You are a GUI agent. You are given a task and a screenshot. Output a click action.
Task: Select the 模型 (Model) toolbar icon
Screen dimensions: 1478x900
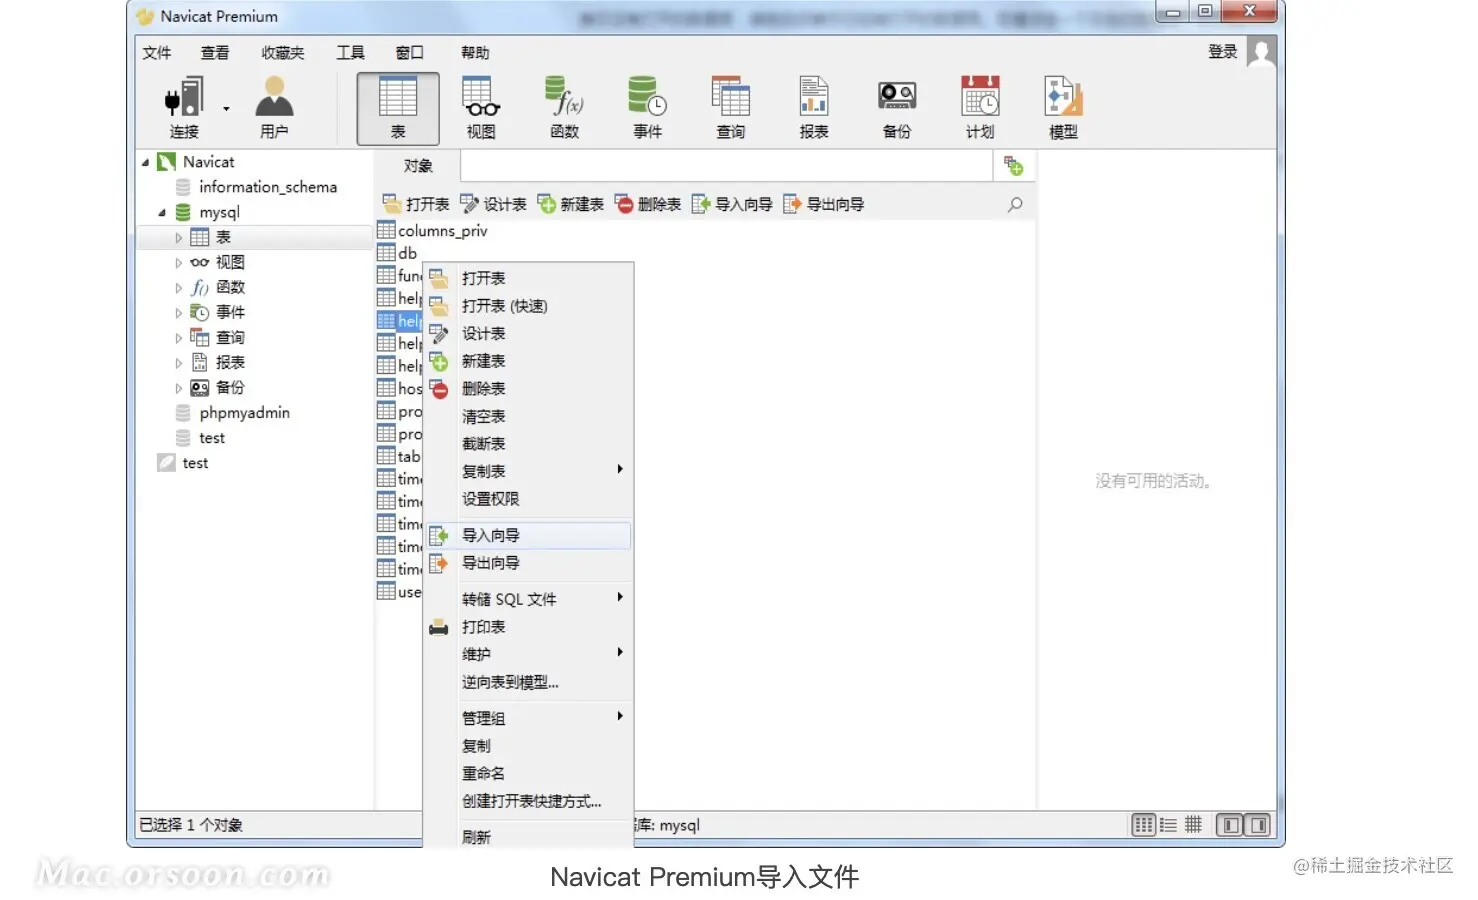1063,107
